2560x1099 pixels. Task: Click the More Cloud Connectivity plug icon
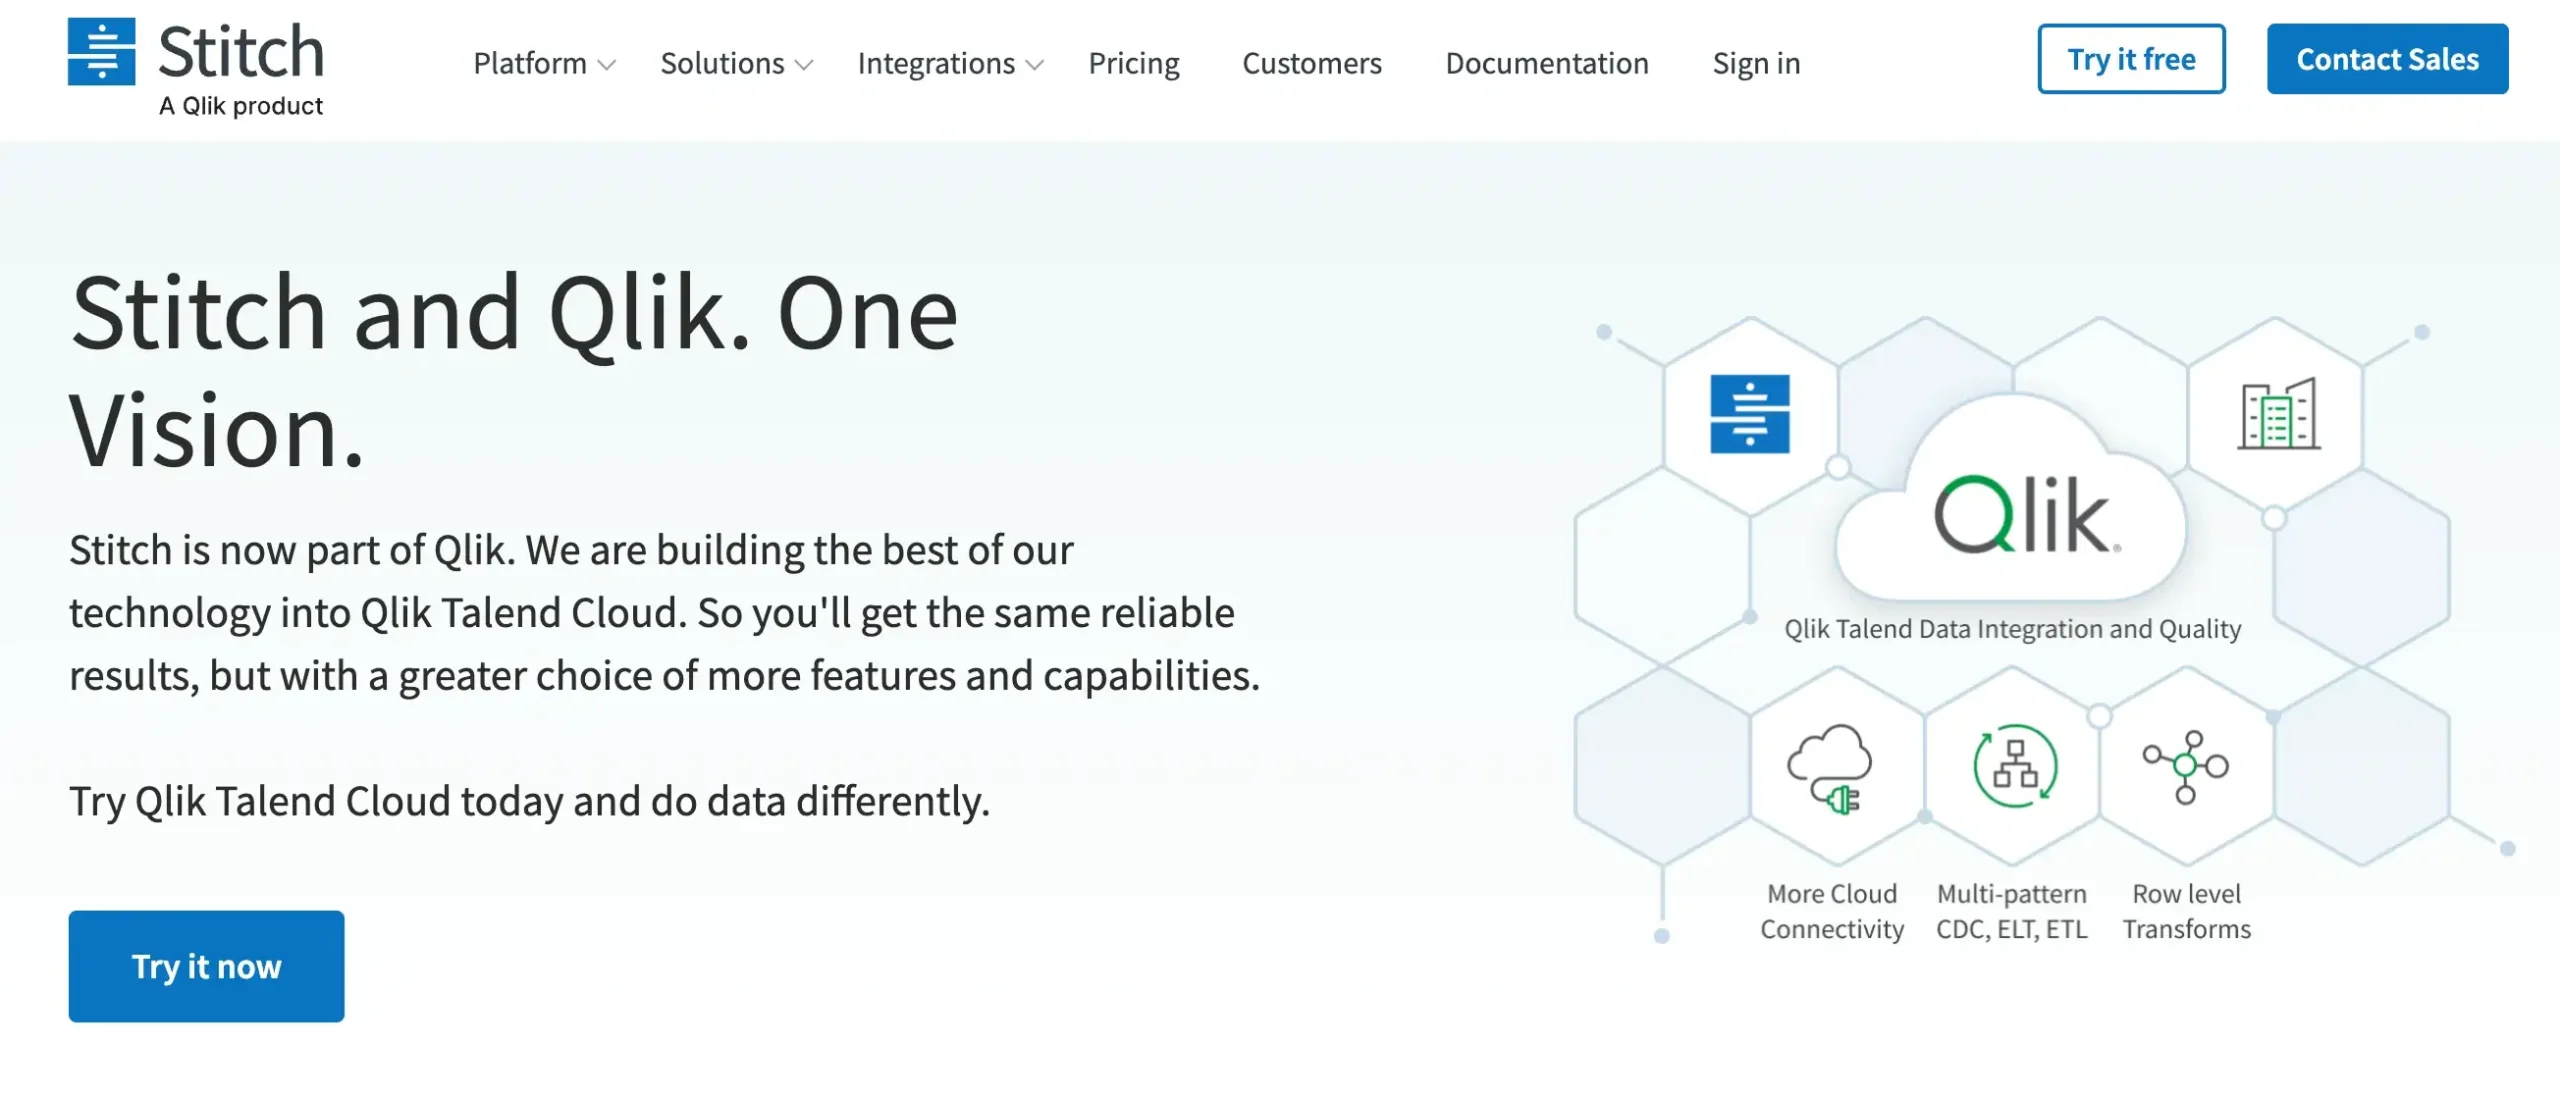tap(1831, 767)
